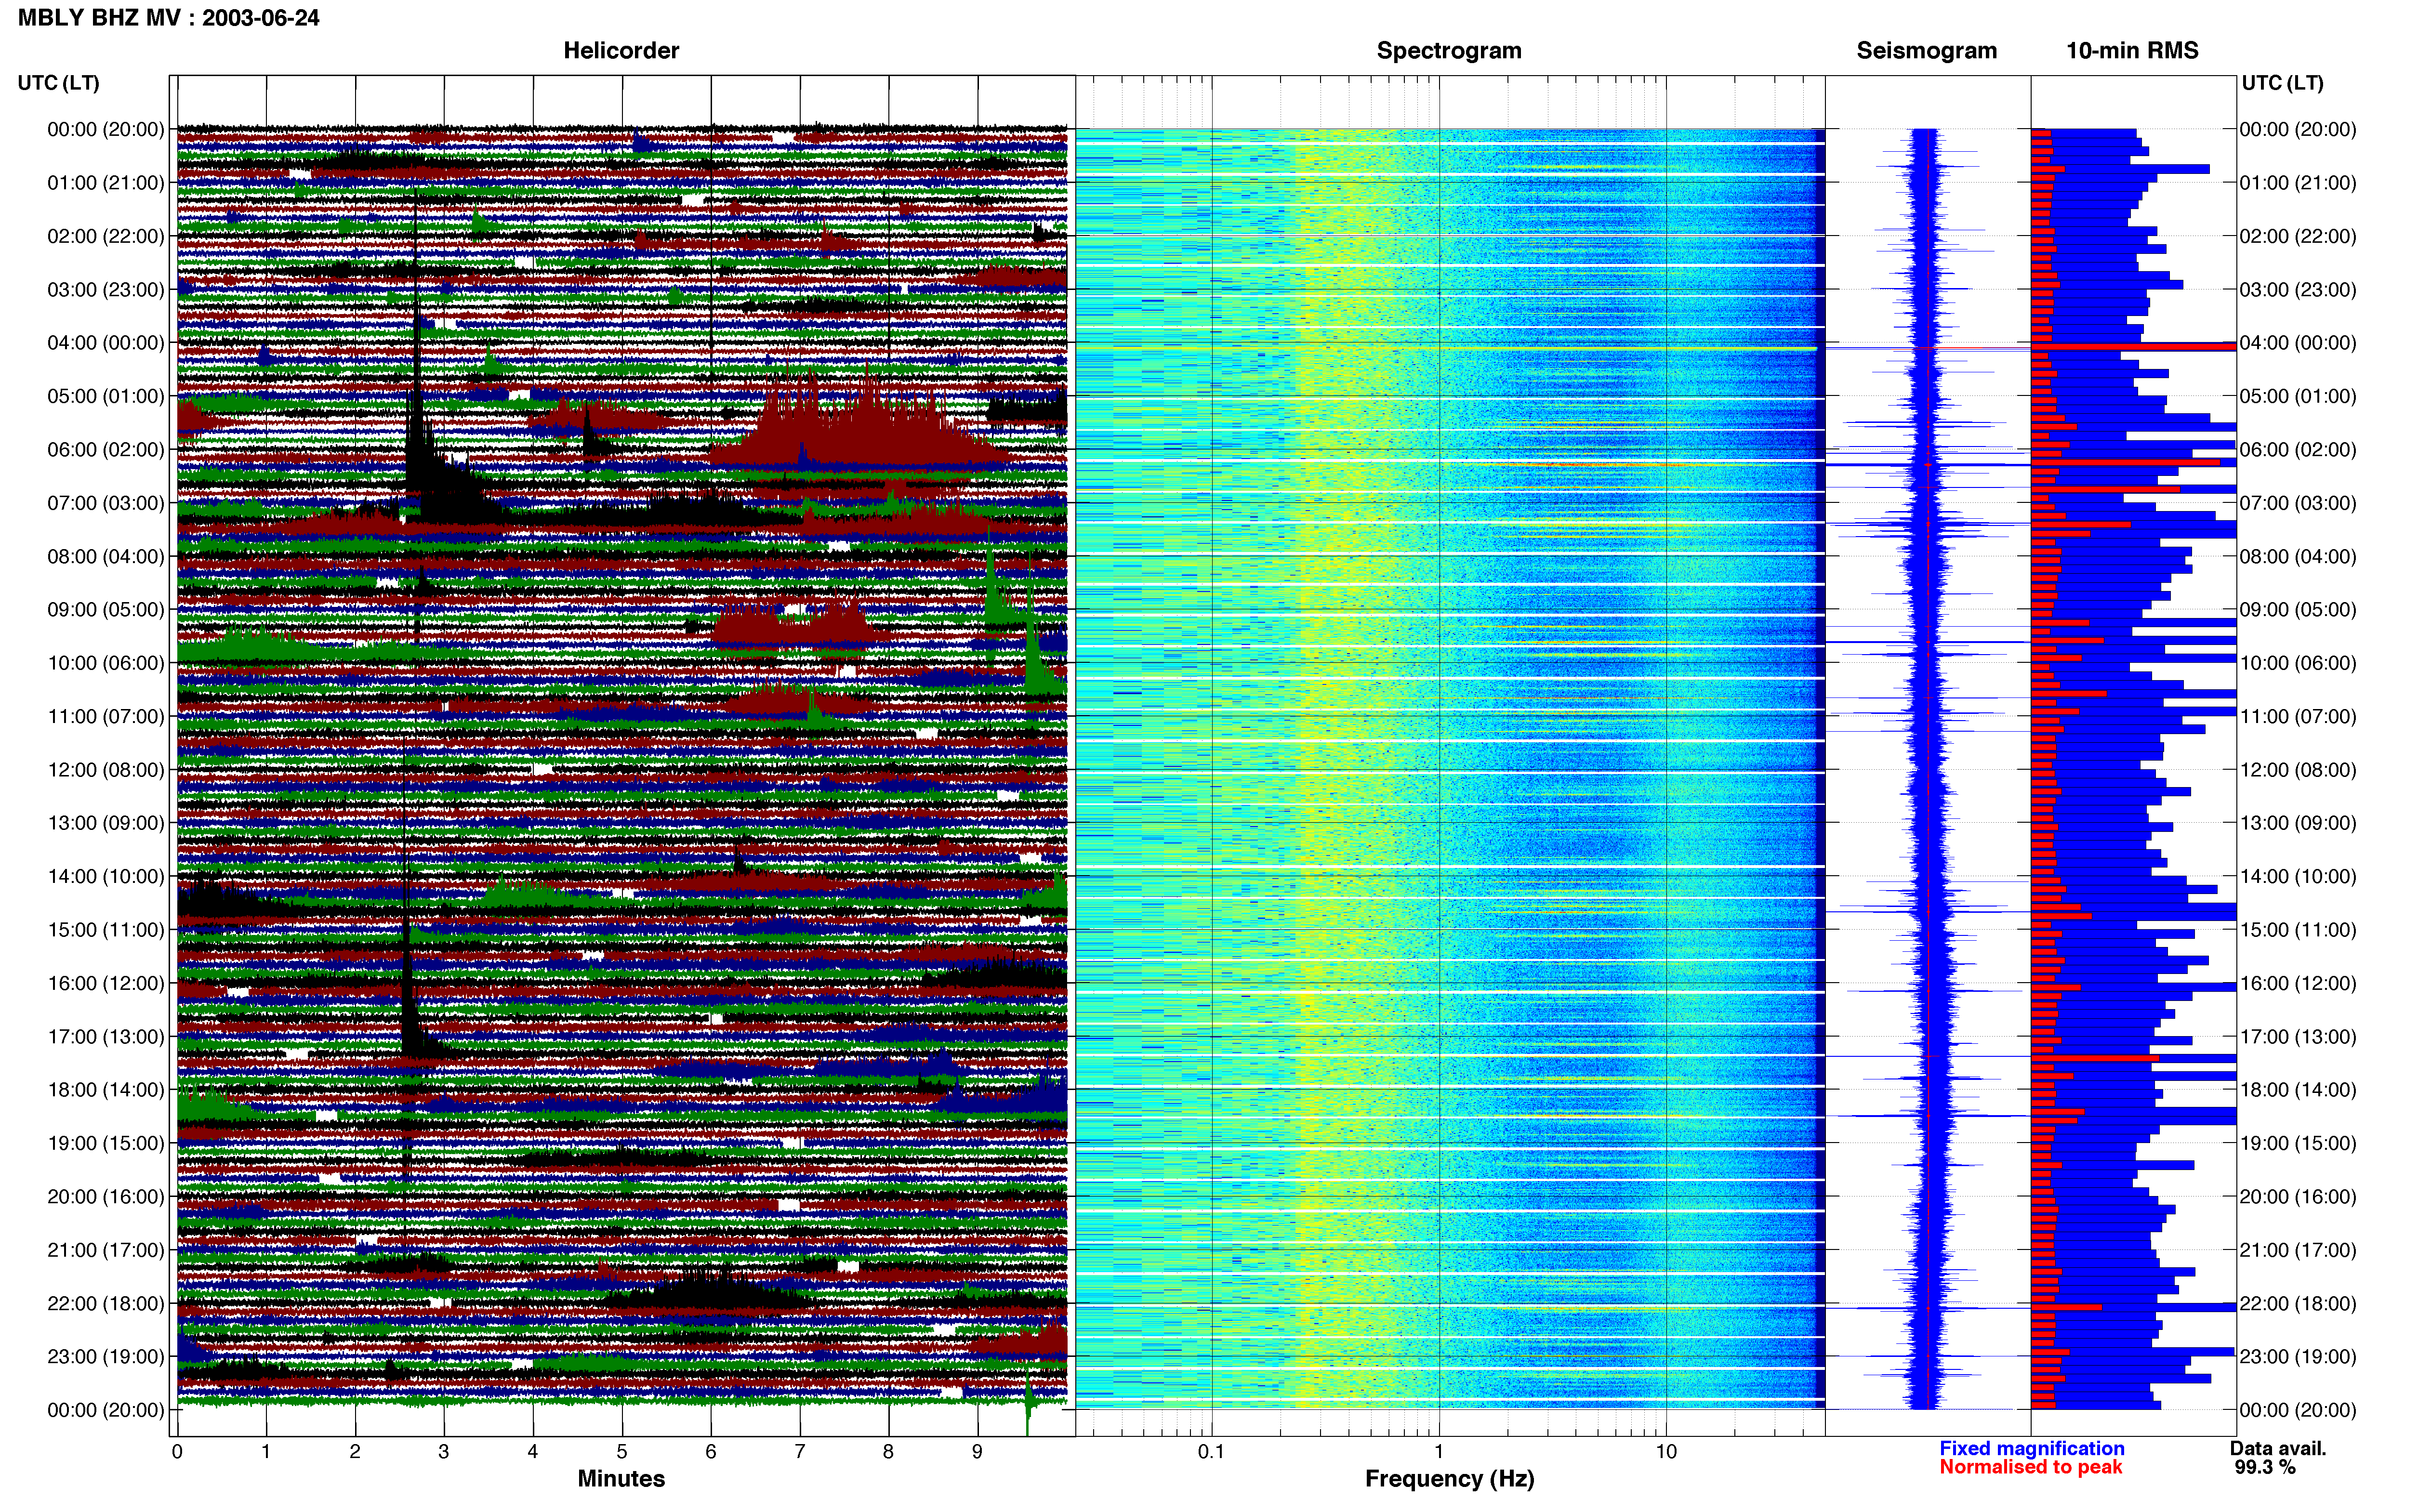This screenshot has height=1512, width=2418.
Task: Click '08:00 (04:00)' on the left time axis
Action: click(x=106, y=556)
